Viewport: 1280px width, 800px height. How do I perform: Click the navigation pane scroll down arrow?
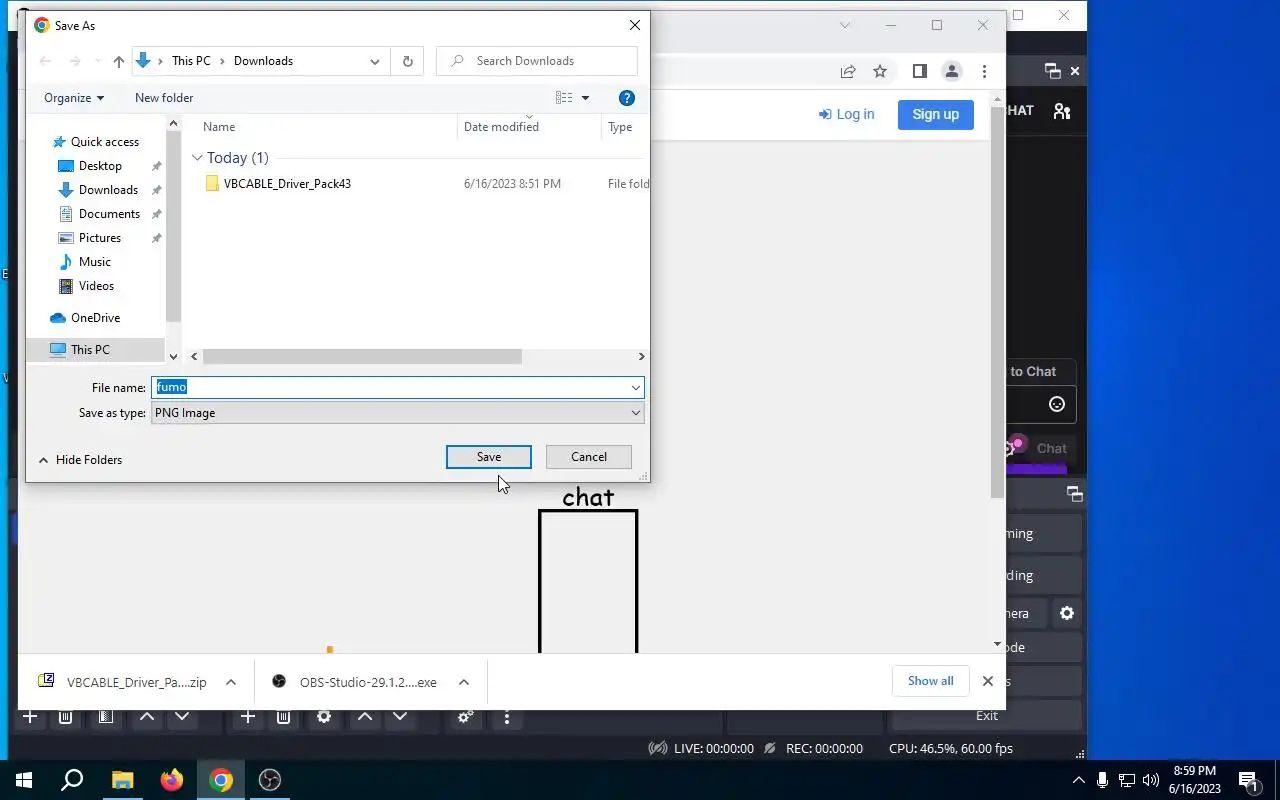(x=173, y=356)
